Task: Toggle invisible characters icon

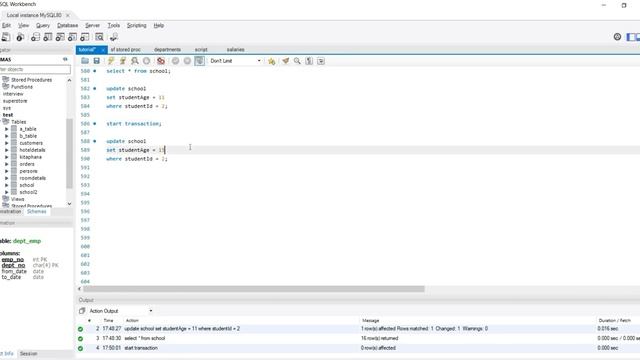Action: (309, 61)
